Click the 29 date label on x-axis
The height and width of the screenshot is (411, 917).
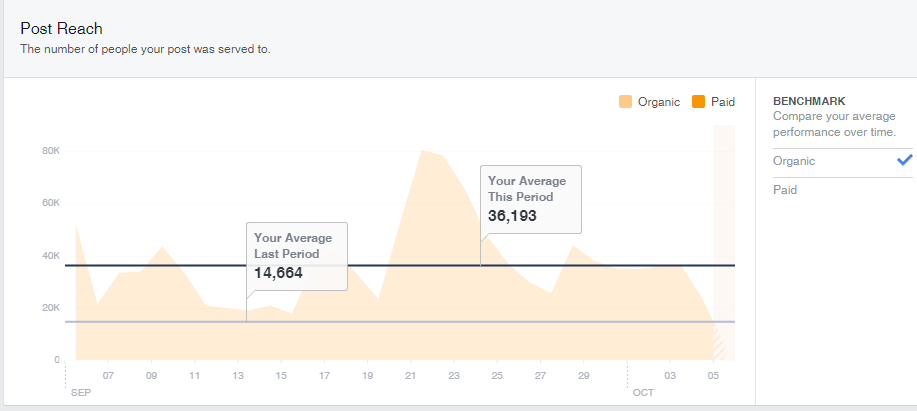584,375
